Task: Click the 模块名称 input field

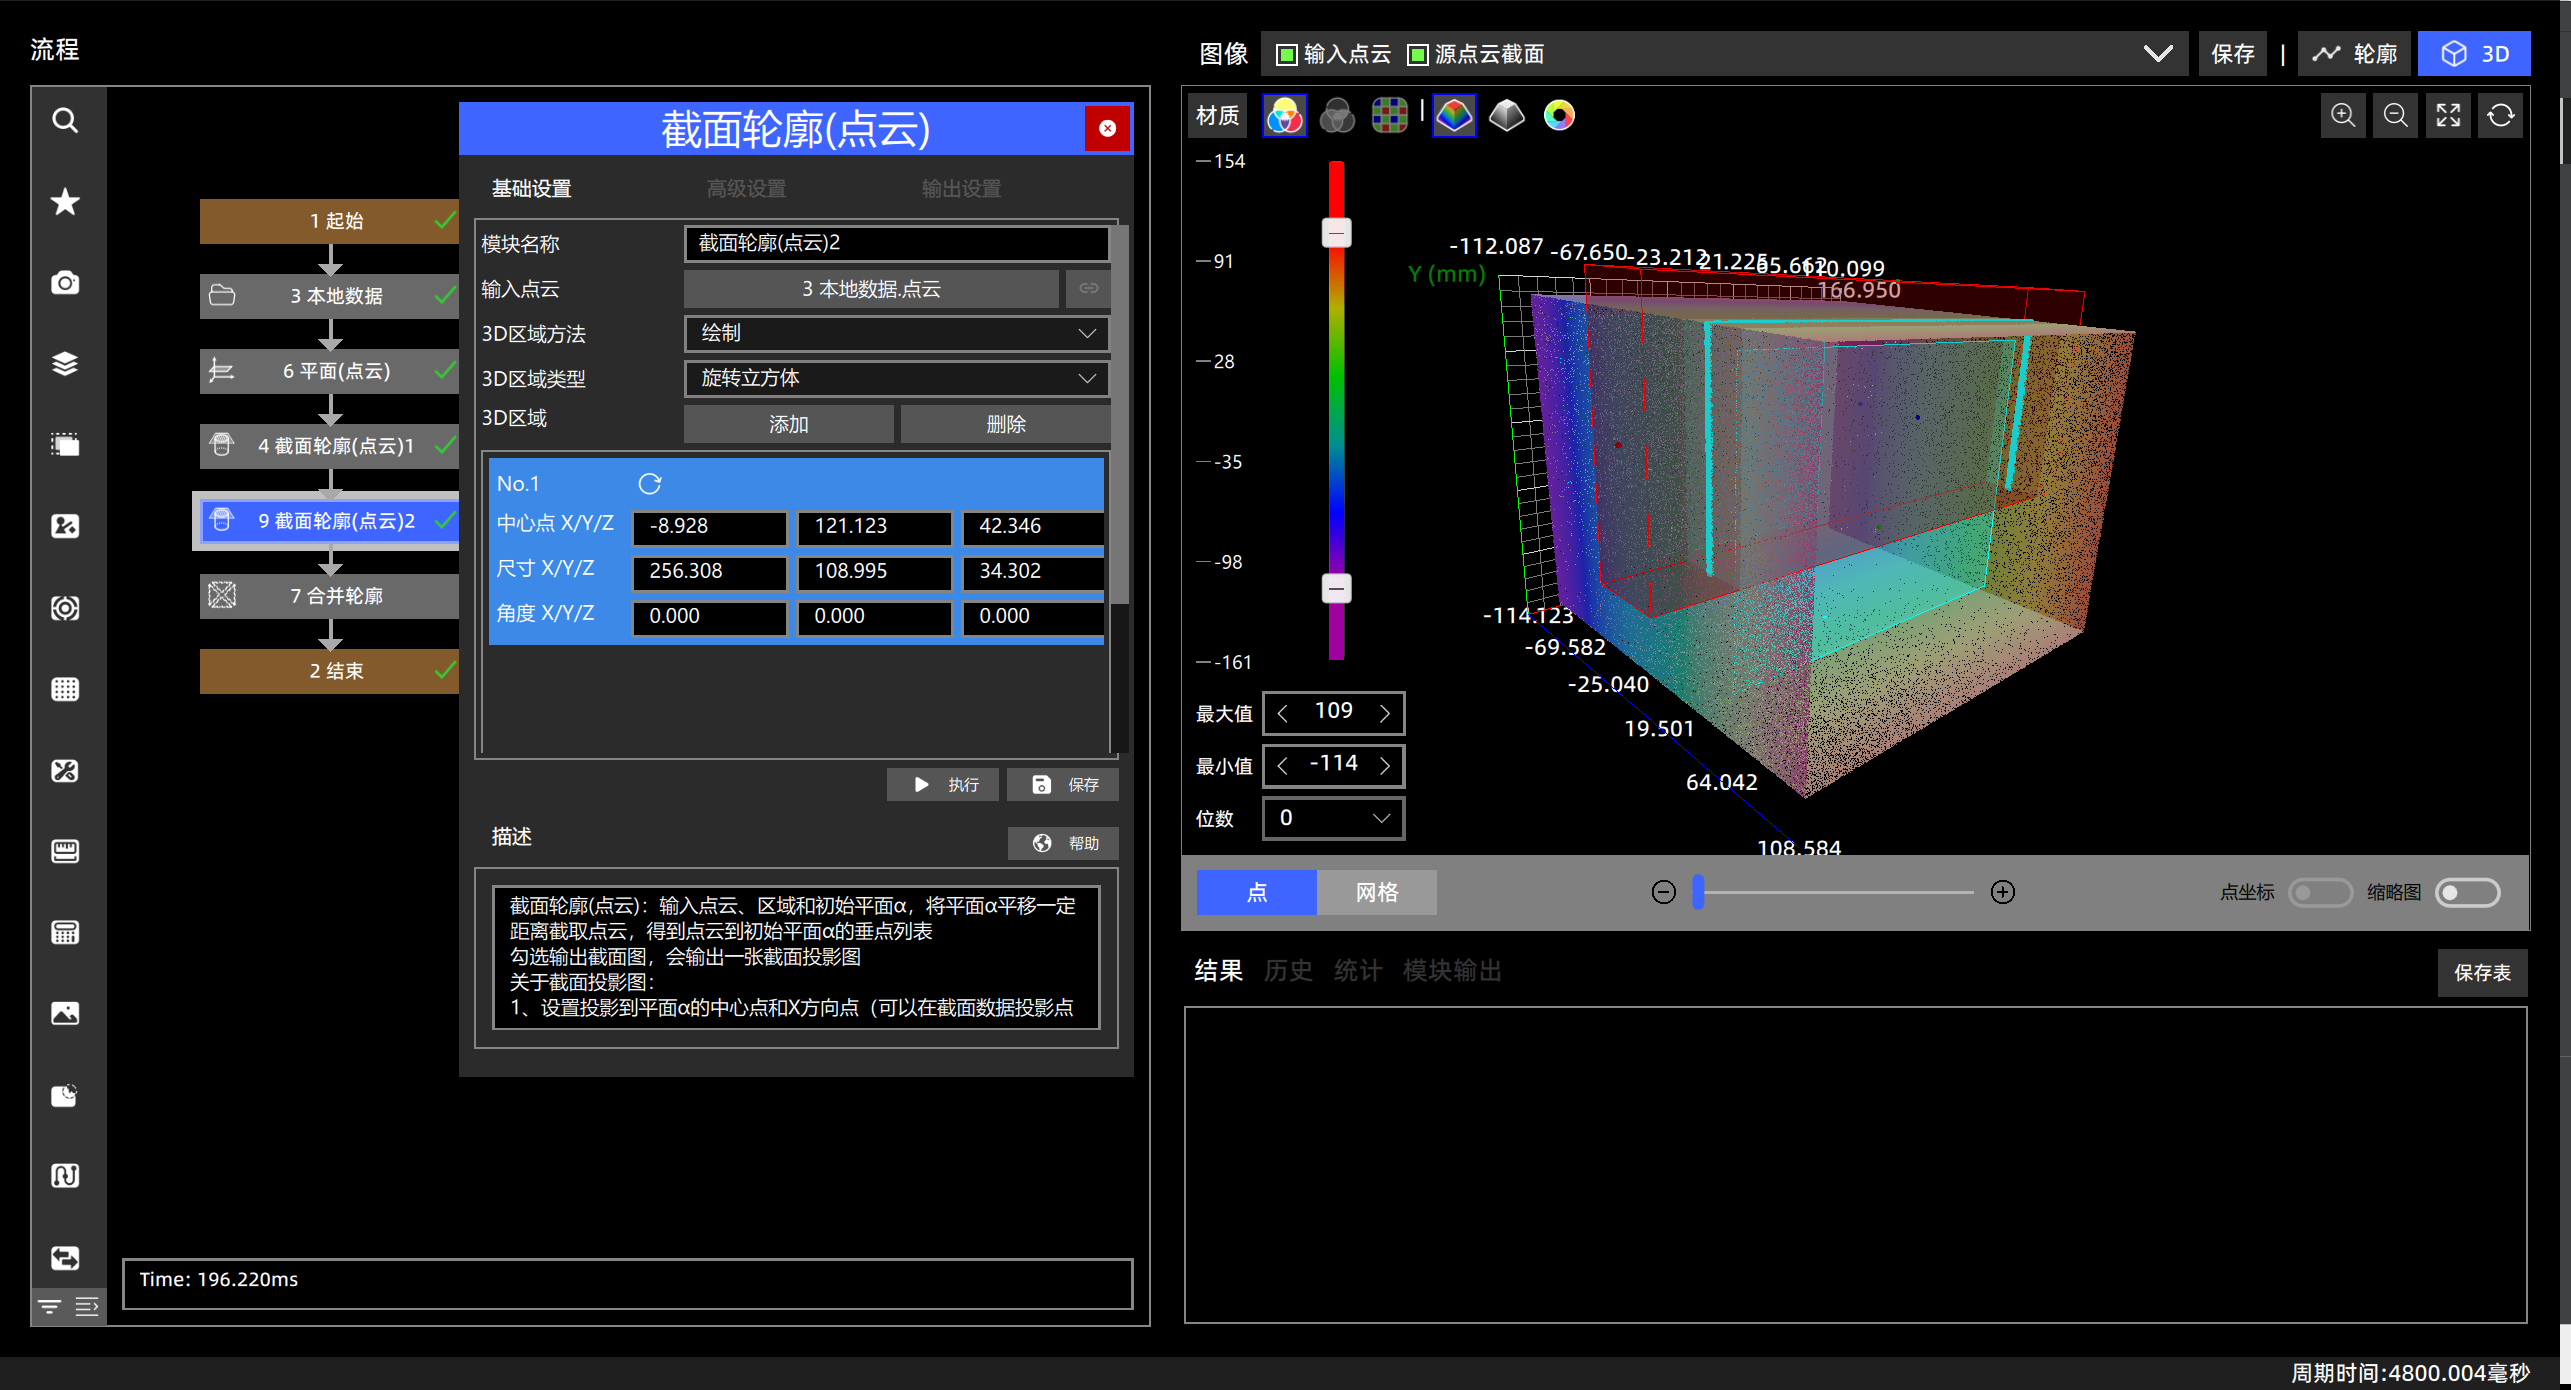Action: [897, 244]
